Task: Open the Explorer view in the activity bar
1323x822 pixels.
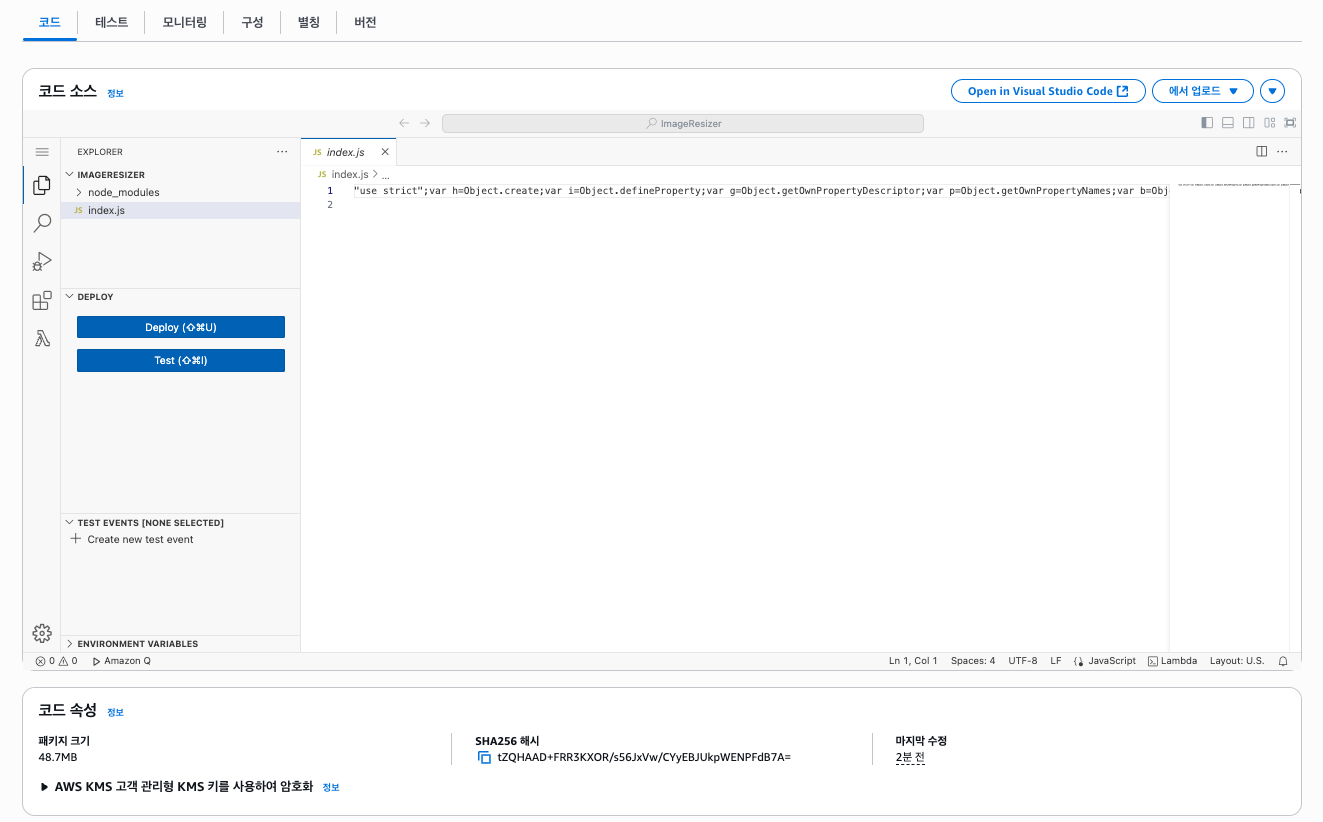Action: (42, 185)
